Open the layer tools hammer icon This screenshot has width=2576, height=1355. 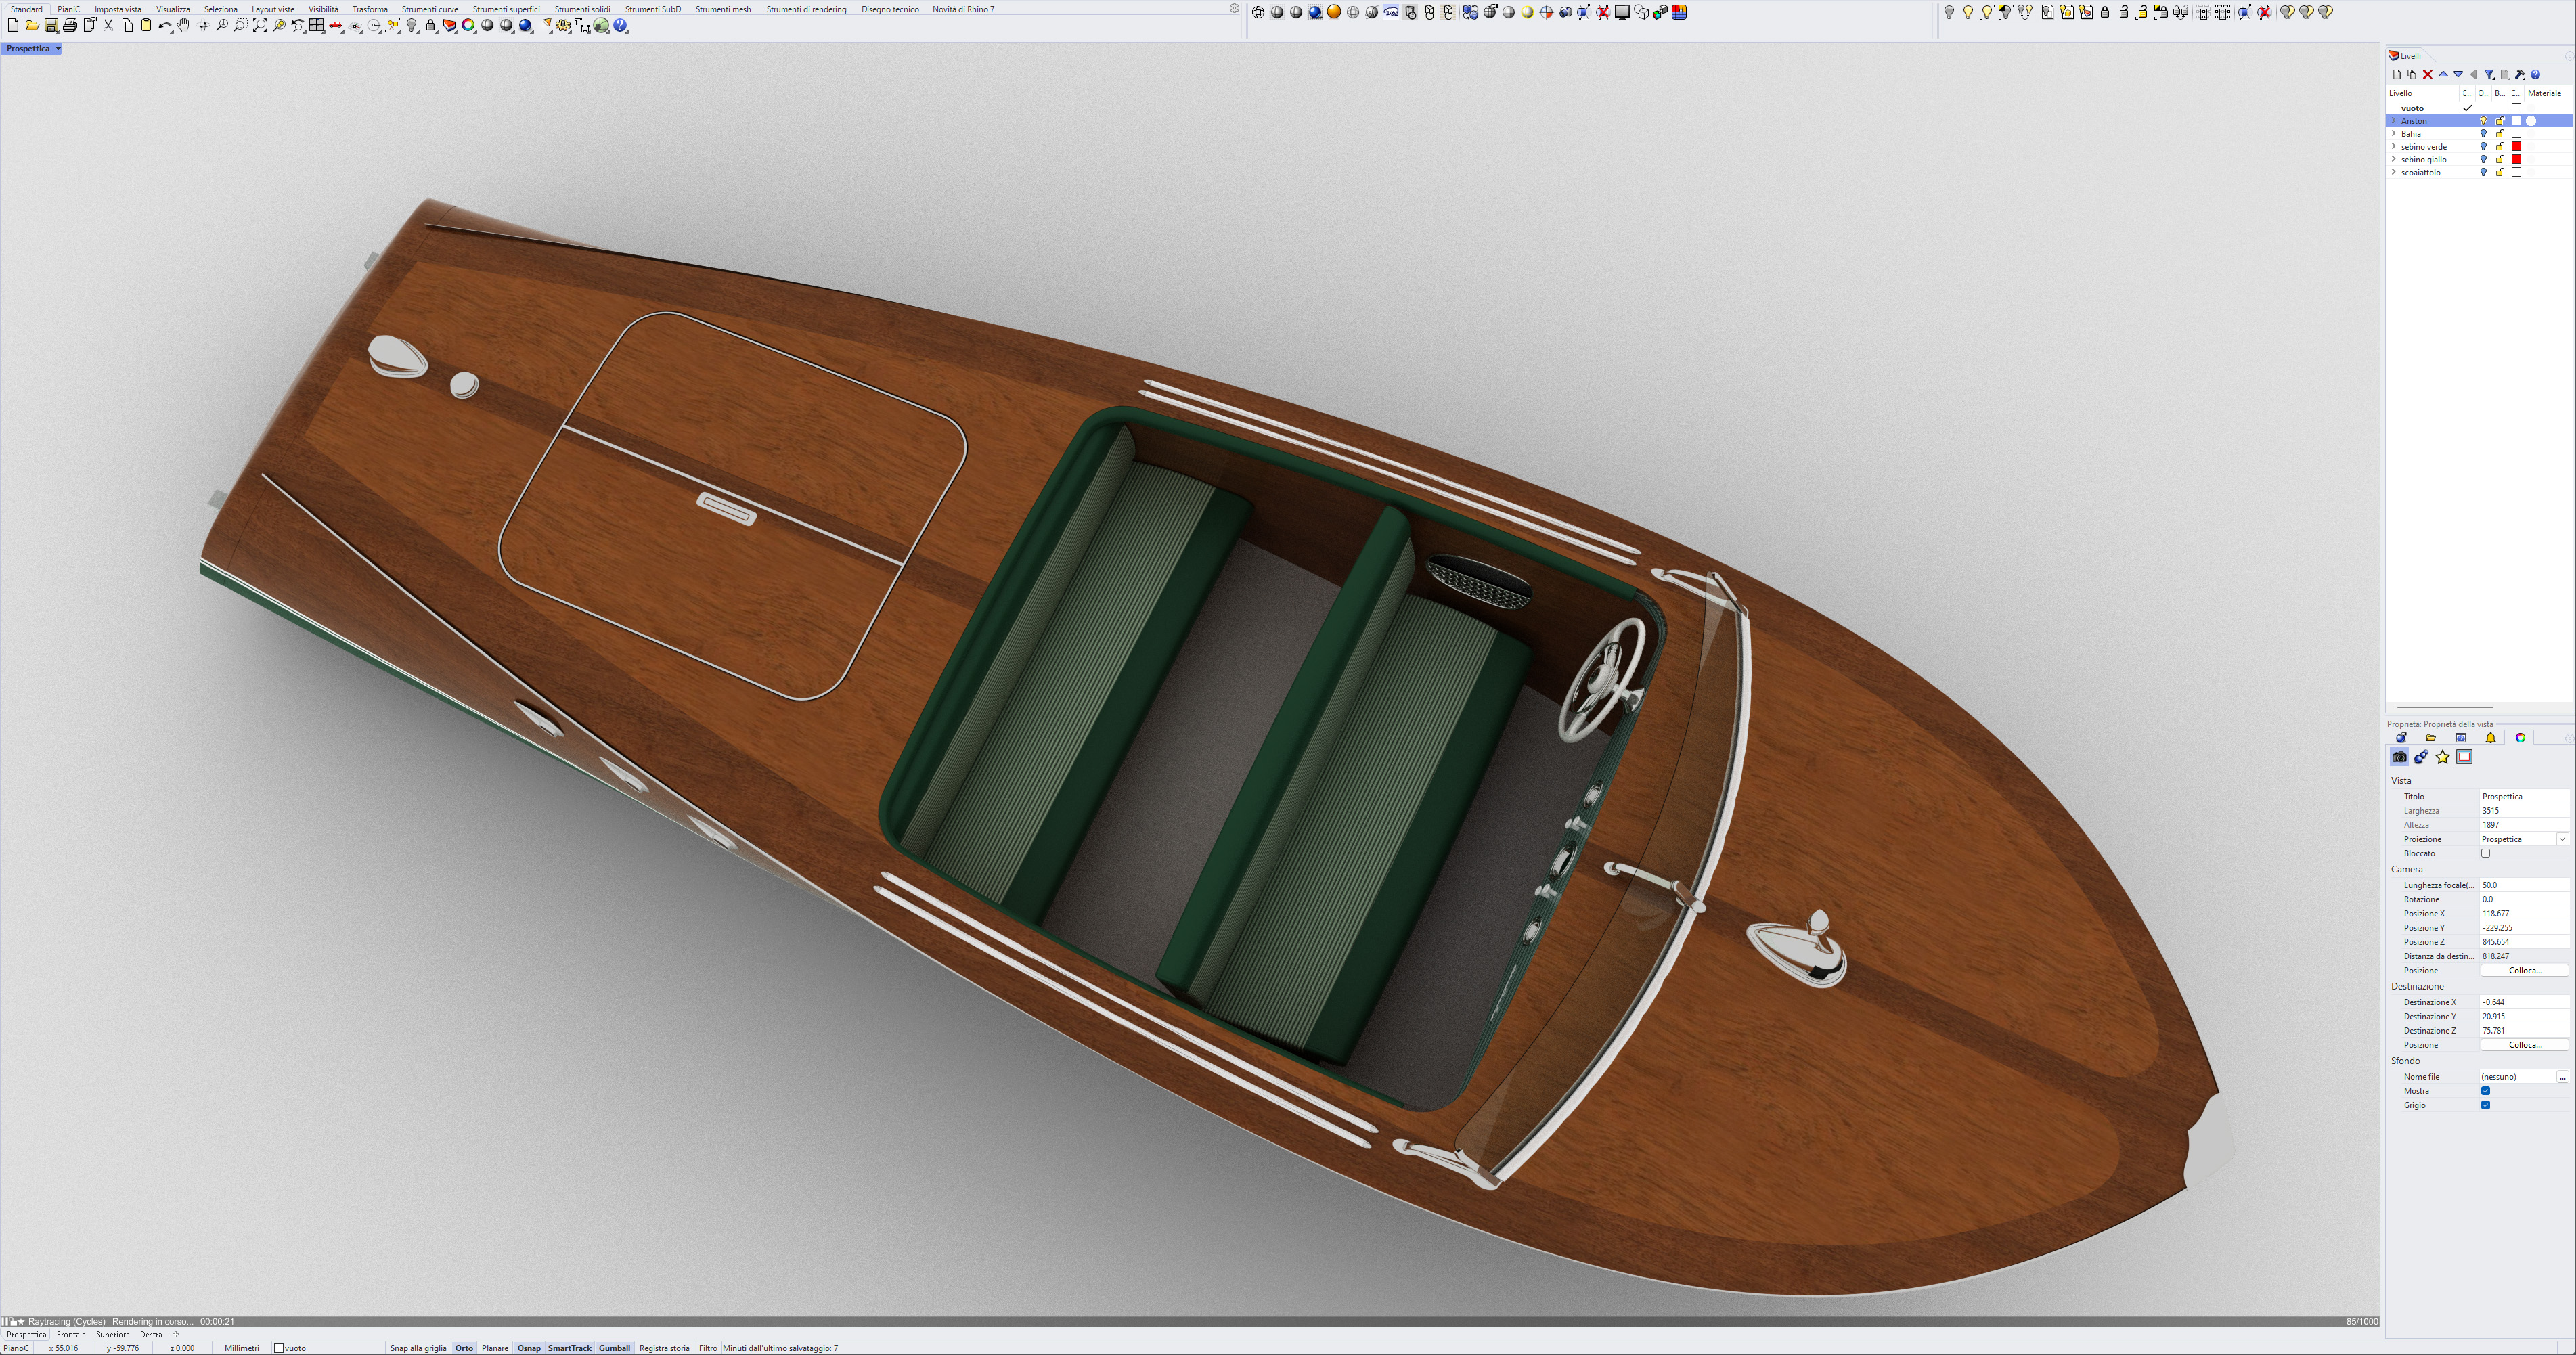pyautogui.click(x=2520, y=75)
